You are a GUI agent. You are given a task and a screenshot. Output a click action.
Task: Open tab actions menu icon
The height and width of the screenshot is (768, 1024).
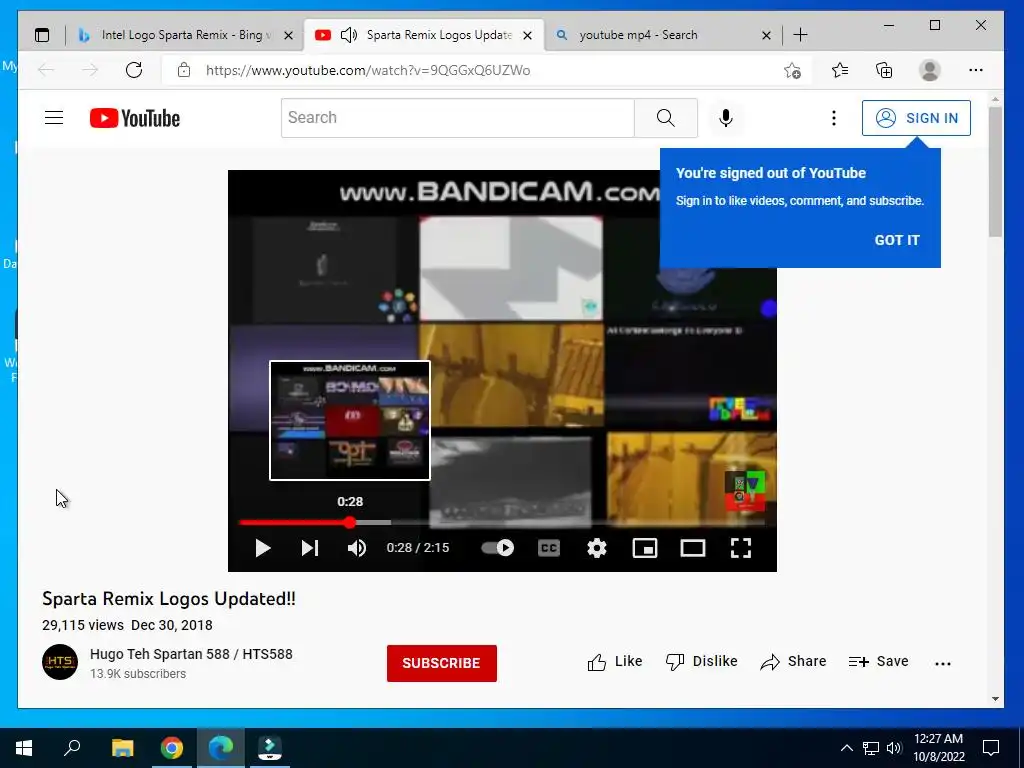point(42,35)
